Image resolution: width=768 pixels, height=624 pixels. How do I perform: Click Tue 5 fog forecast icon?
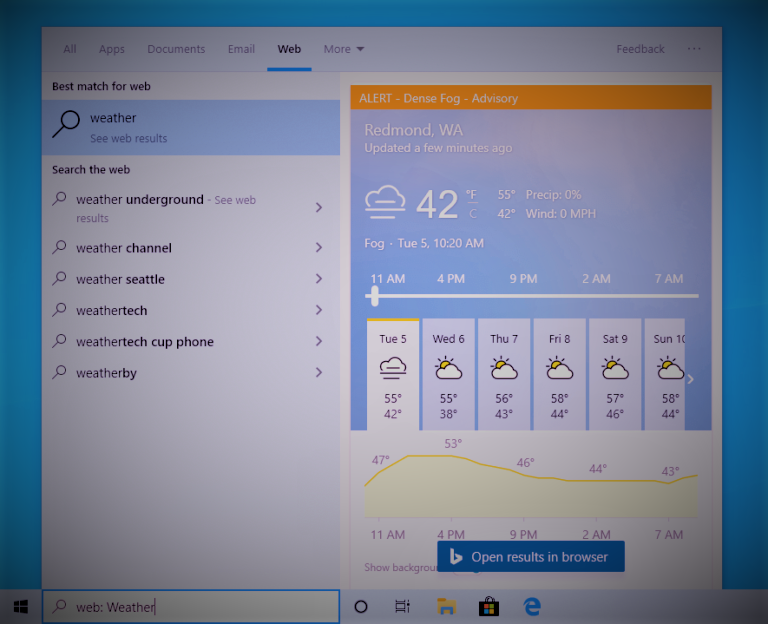(x=393, y=368)
